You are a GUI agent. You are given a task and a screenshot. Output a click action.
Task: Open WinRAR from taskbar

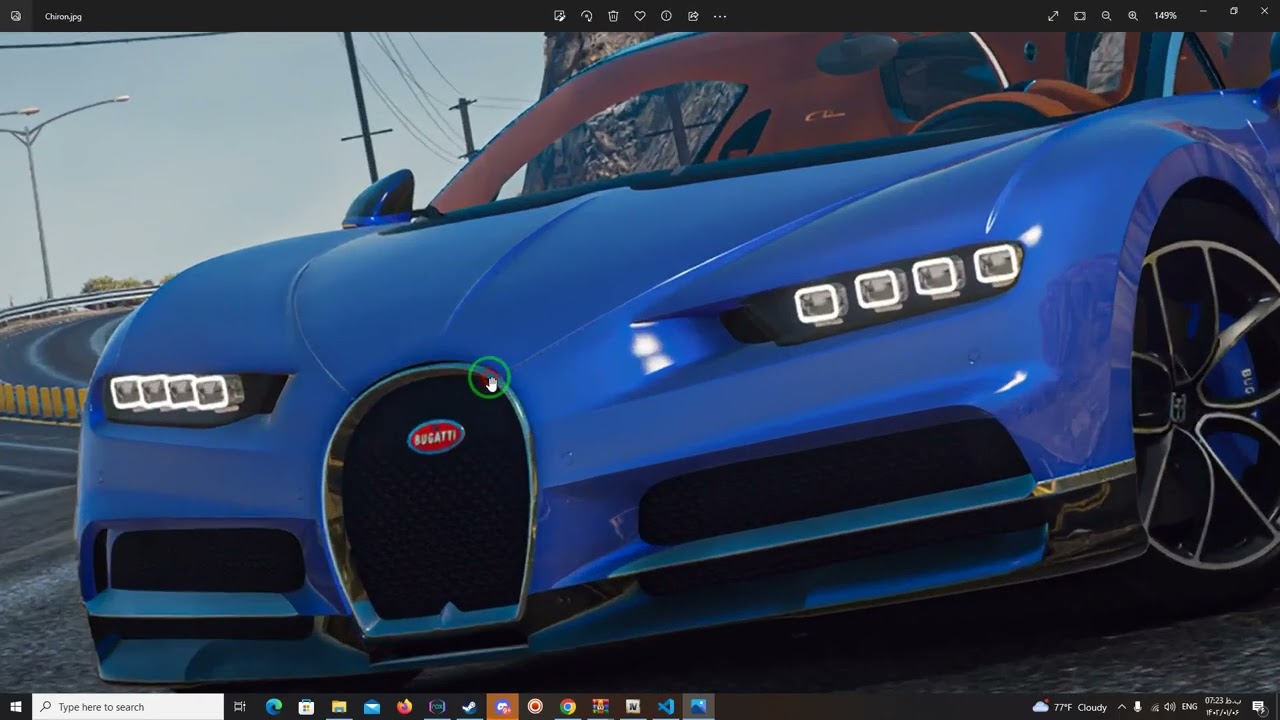click(x=600, y=707)
